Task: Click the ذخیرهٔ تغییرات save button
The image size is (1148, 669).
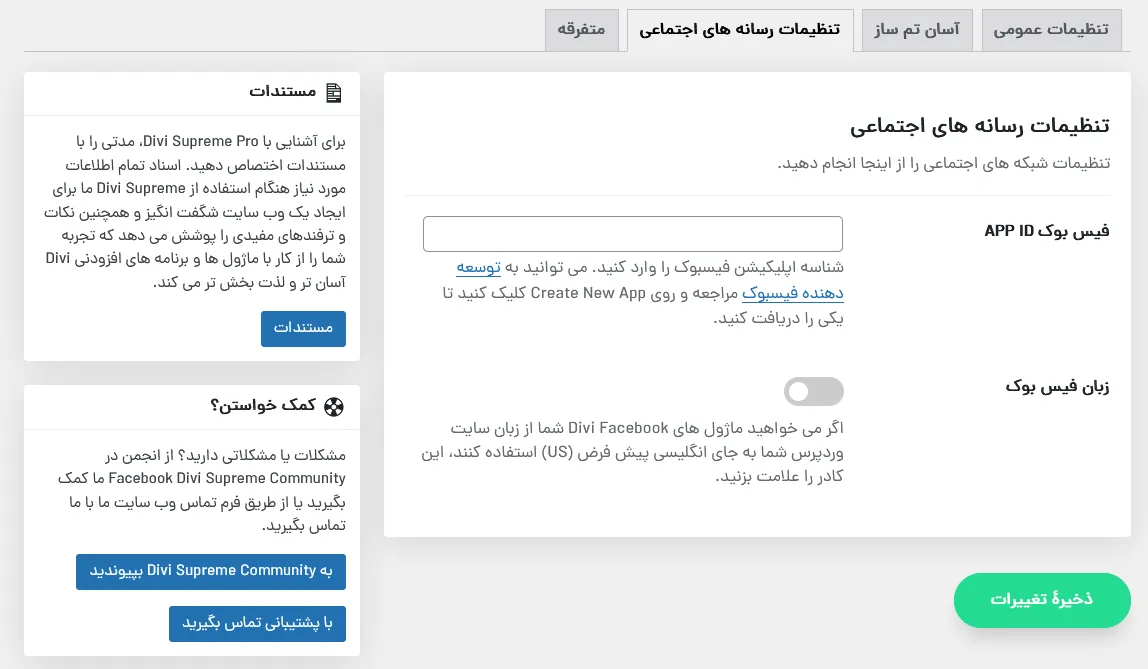Action: [1042, 600]
